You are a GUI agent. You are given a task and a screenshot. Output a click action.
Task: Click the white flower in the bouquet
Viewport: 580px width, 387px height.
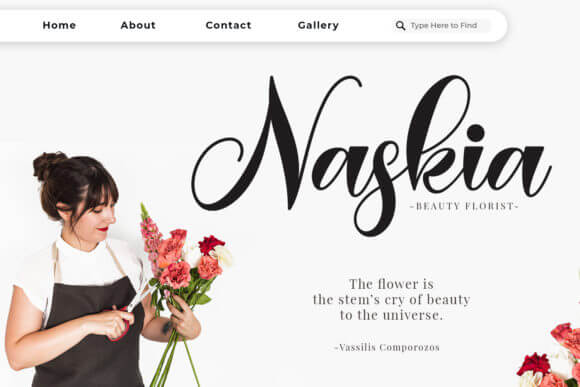[222, 256]
